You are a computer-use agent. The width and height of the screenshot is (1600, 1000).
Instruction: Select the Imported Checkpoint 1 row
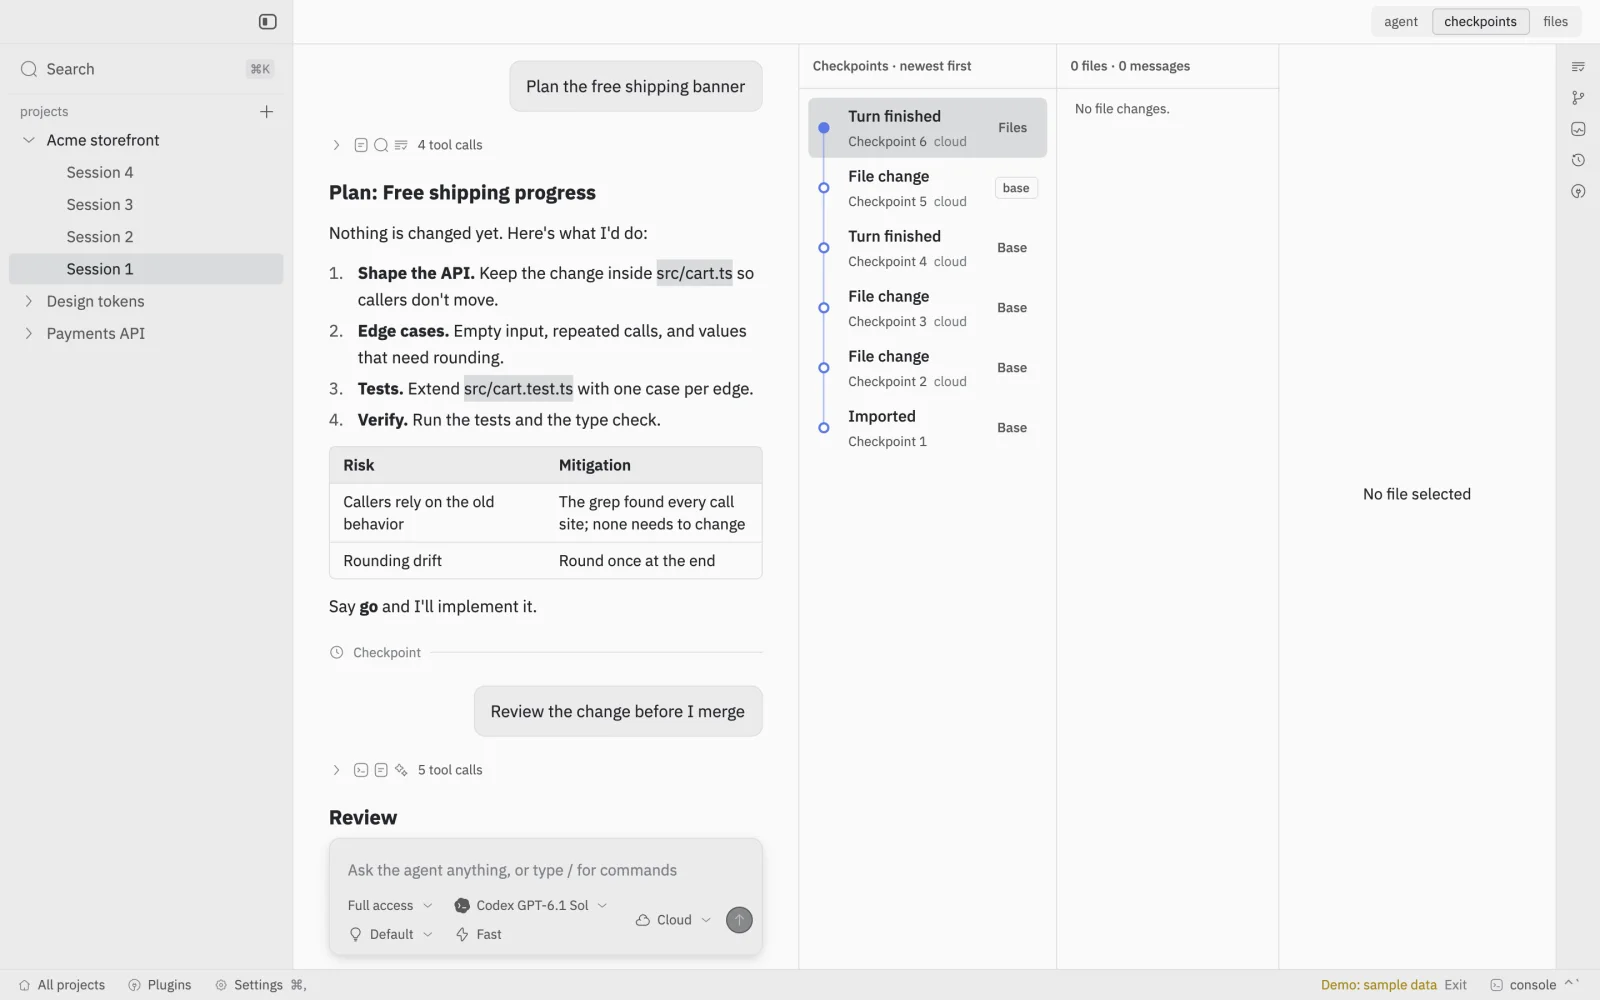(927, 428)
